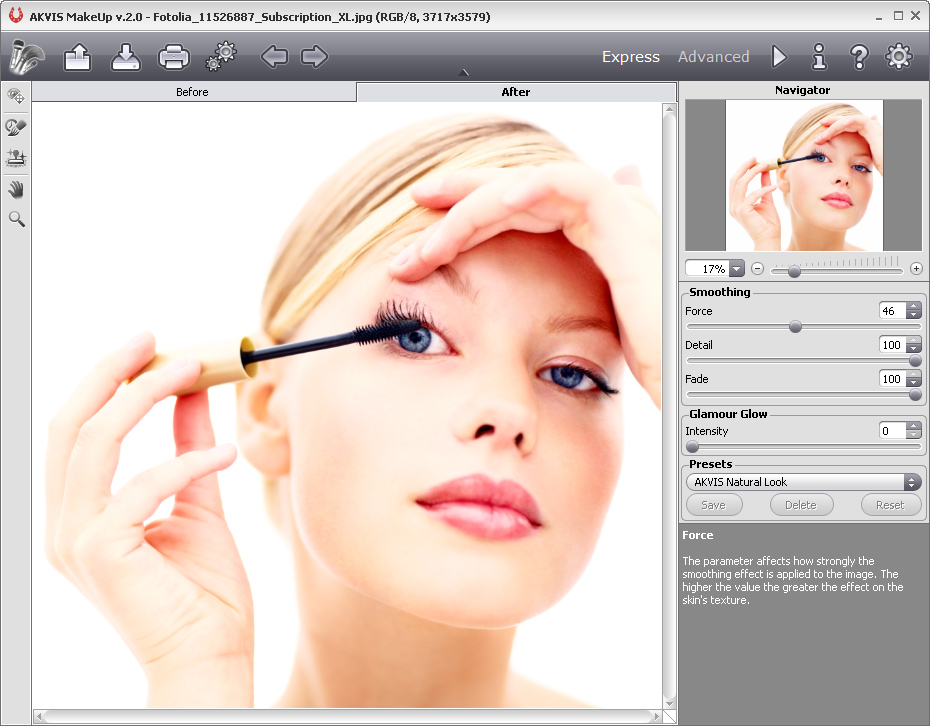Select the Hand tool in left toolbar
Screen dimensions: 930x726
click(x=16, y=189)
